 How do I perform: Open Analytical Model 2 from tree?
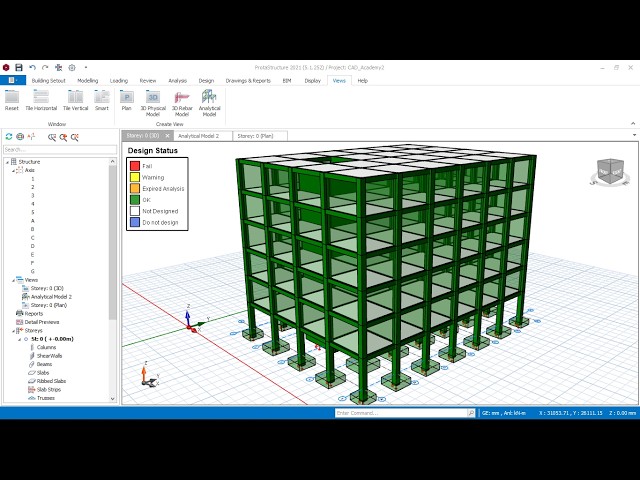click(x=51, y=297)
